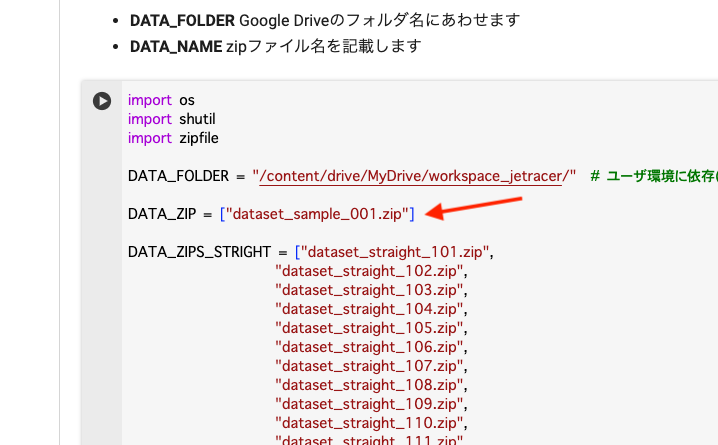Click the "import shutil" line

point(172,119)
